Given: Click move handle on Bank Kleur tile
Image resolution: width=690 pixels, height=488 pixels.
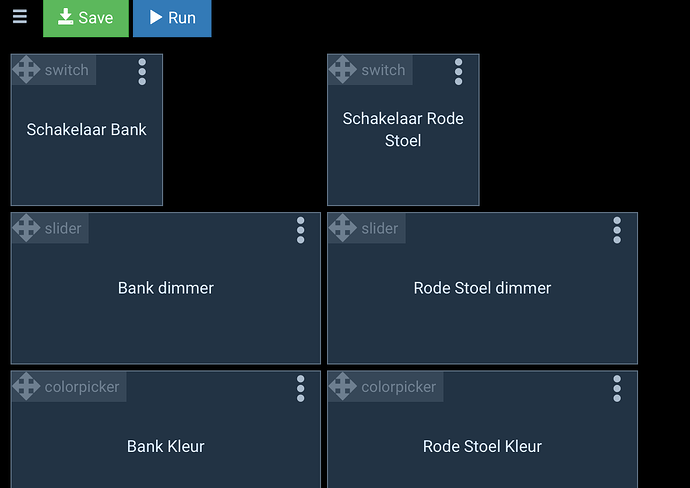Looking at the screenshot, I should click(x=26, y=386).
